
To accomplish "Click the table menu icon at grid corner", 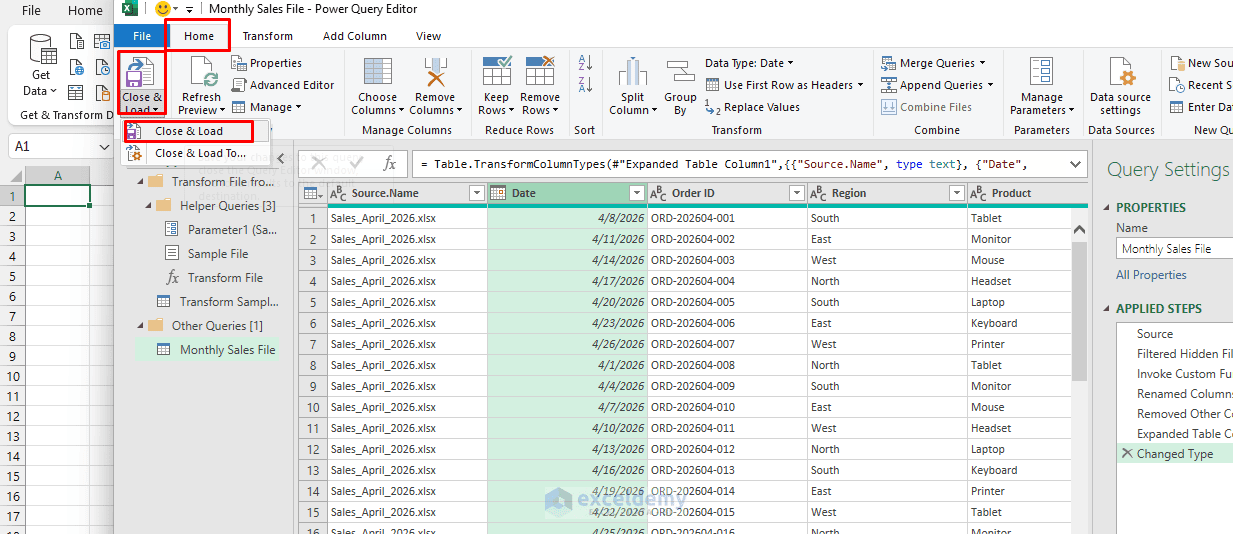I will pyautogui.click(x=313, y=193).
